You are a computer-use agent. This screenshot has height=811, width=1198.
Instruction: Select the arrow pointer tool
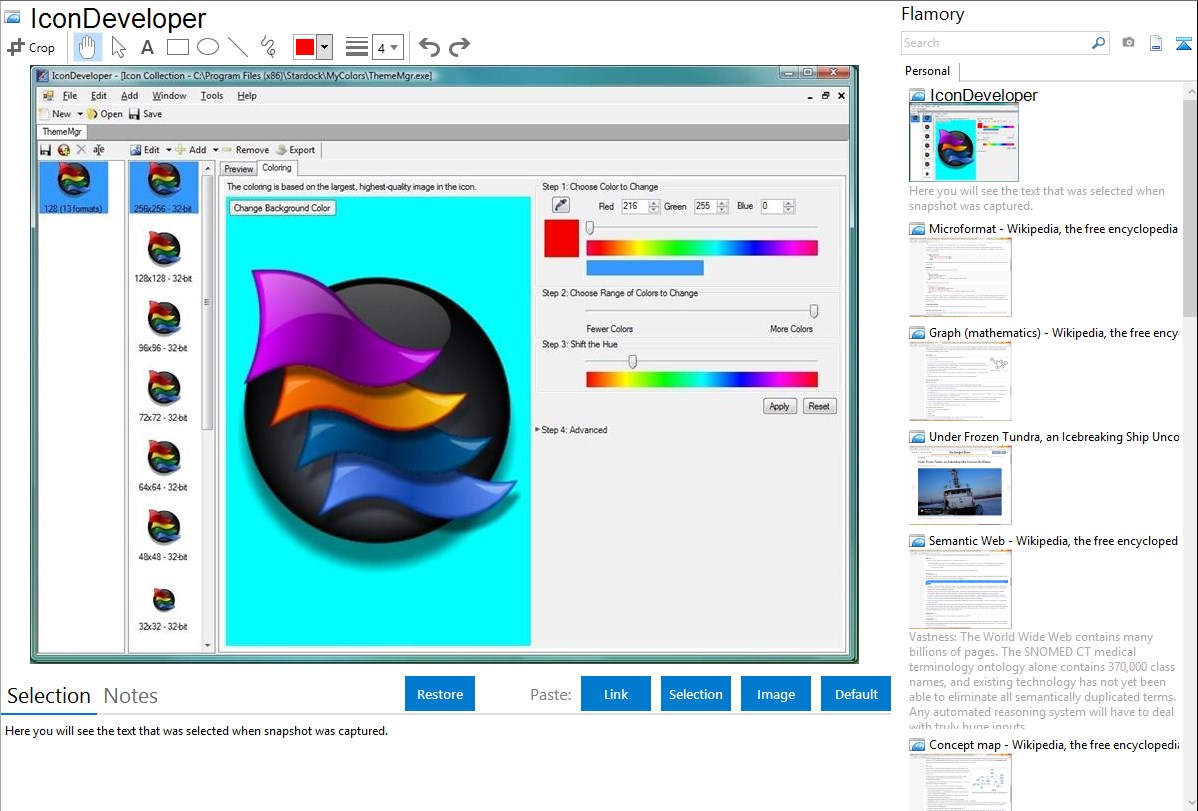pyautogui.click(x=118, y=47)
